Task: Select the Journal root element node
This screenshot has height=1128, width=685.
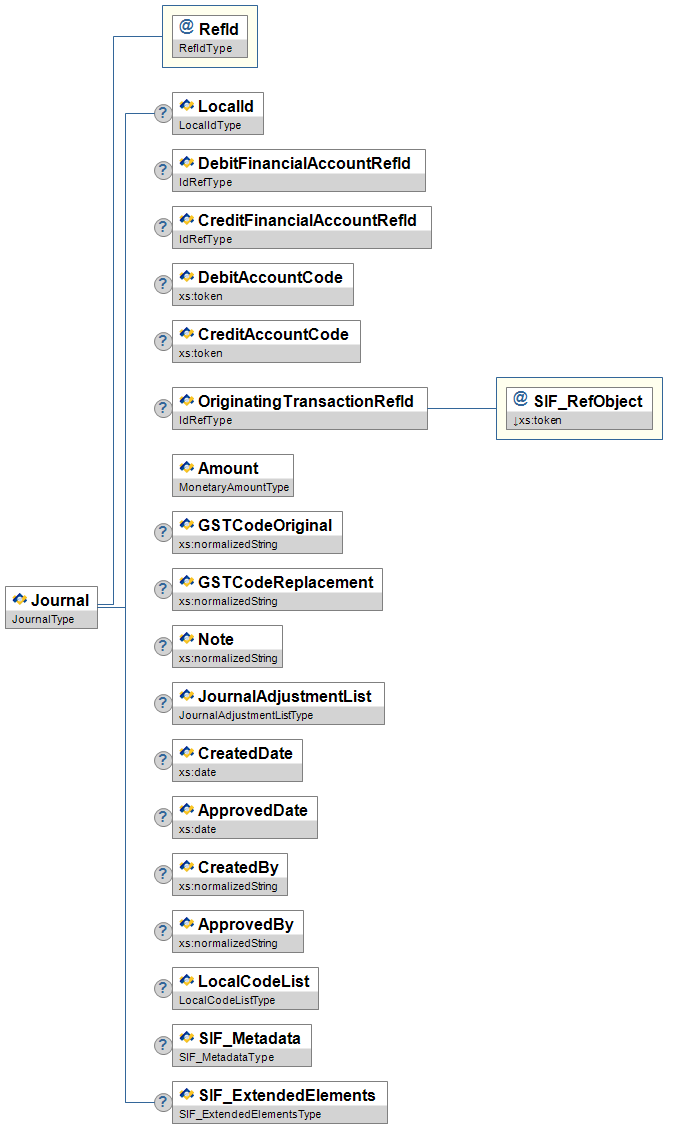Action: click(x=52, y=600)
